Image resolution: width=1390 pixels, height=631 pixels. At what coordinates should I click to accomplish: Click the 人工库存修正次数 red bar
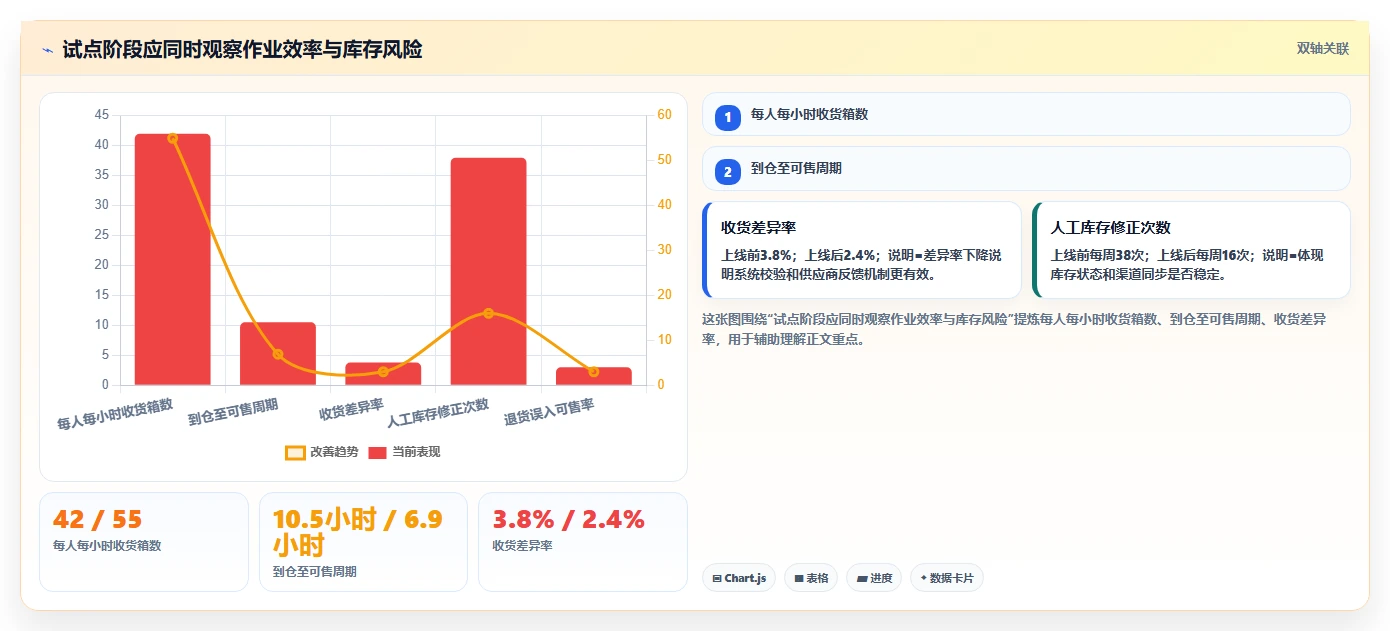[488, 271]
